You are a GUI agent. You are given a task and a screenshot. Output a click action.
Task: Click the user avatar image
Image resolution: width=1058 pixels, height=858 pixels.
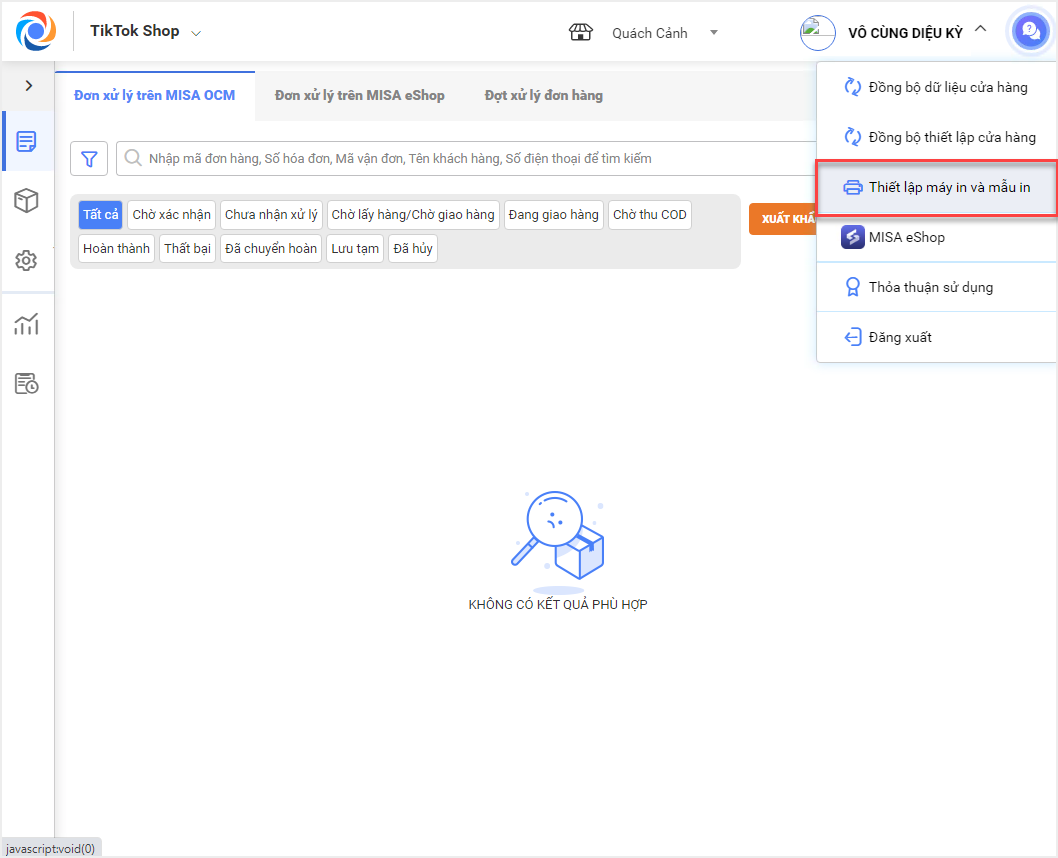817,32
